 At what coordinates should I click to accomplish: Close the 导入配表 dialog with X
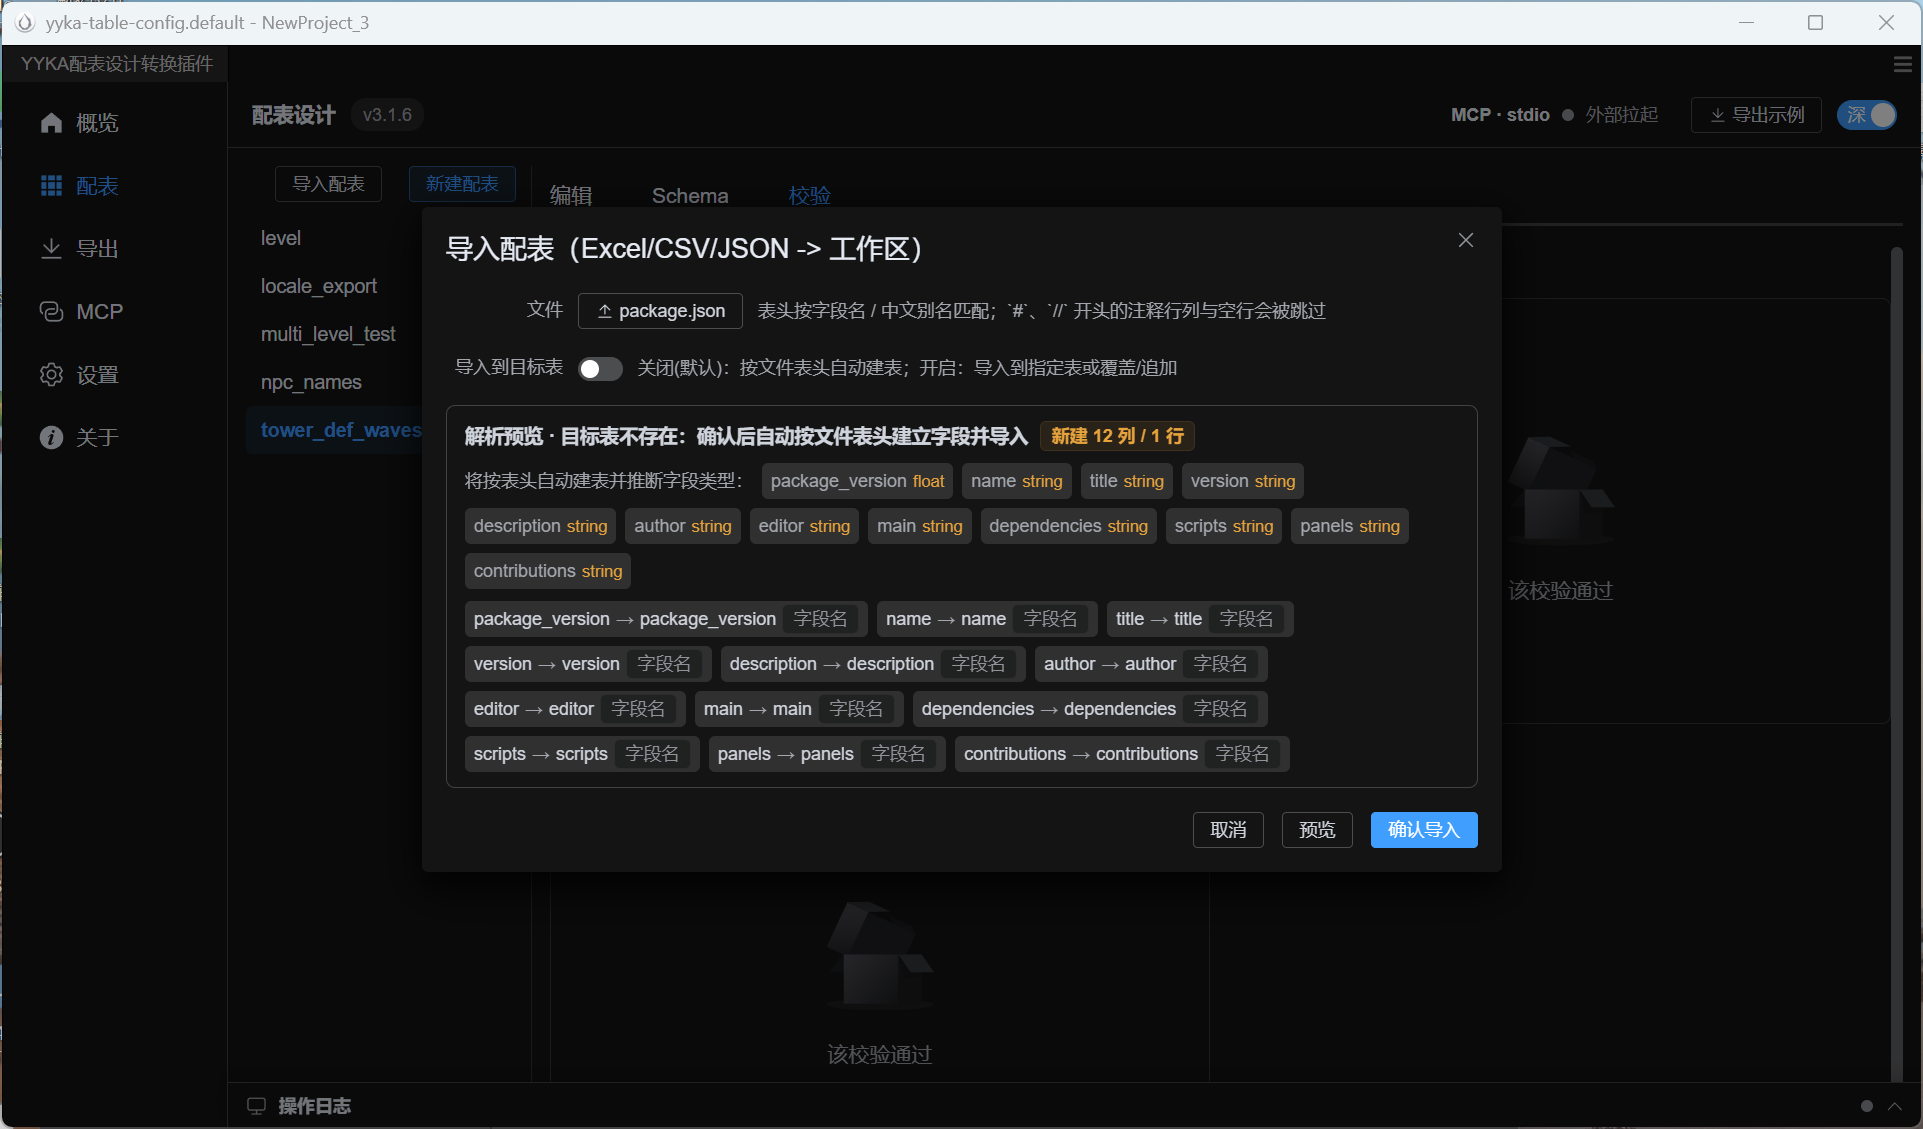[1466, 240]
